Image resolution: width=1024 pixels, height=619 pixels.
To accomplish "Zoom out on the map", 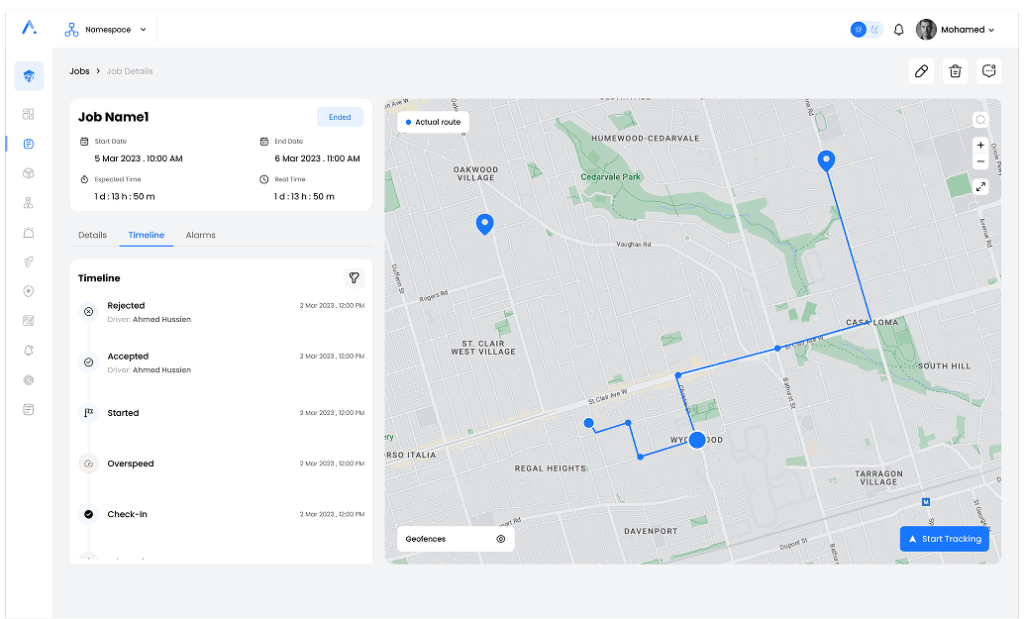I will (980, 161).
